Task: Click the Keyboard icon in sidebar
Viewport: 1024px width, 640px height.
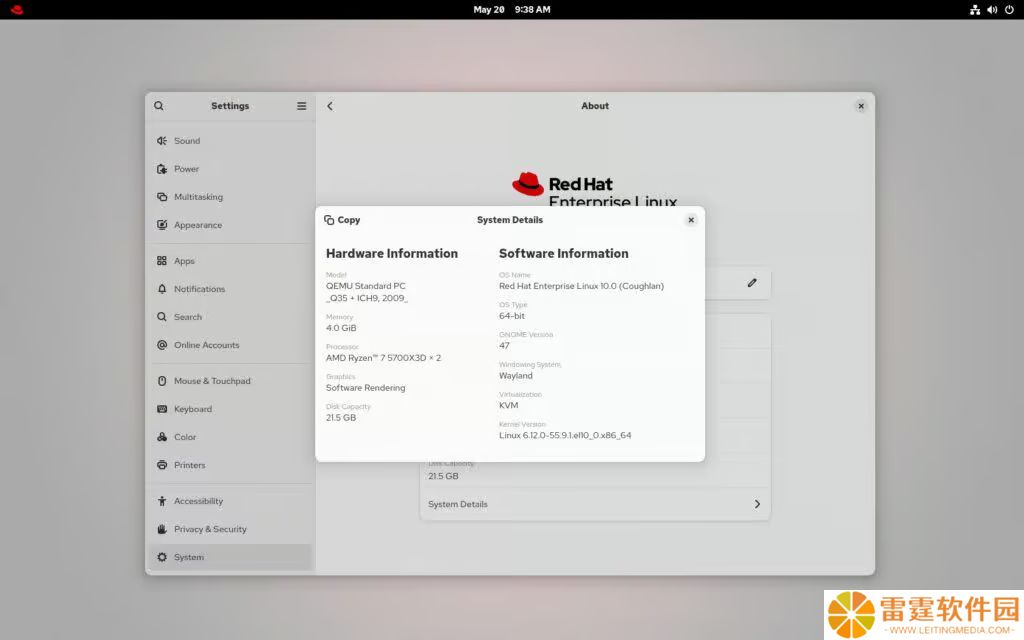Action: coord(162,409)
